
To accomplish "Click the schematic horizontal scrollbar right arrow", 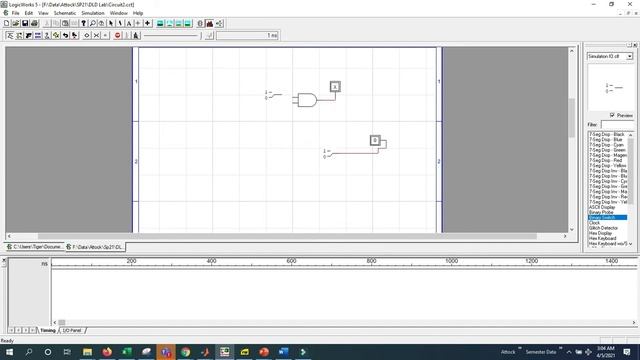I will pyautogui.click(x=565, y=236).
